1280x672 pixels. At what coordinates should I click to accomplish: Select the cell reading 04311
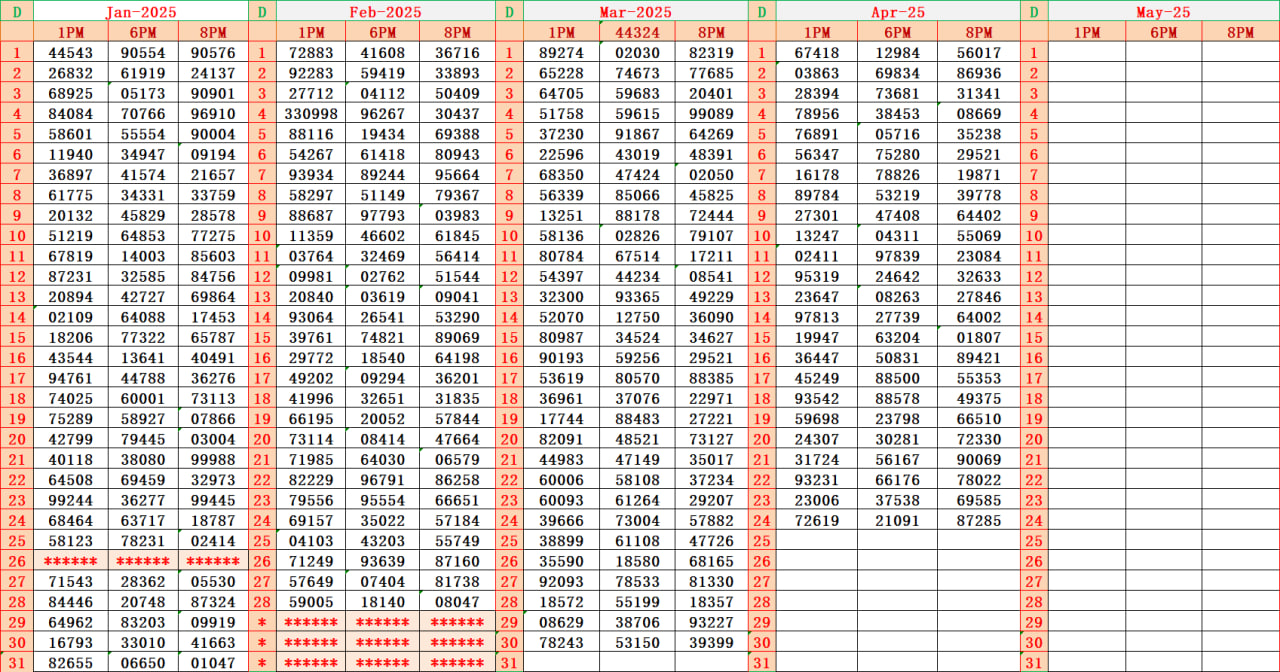[x=897, y=236]
